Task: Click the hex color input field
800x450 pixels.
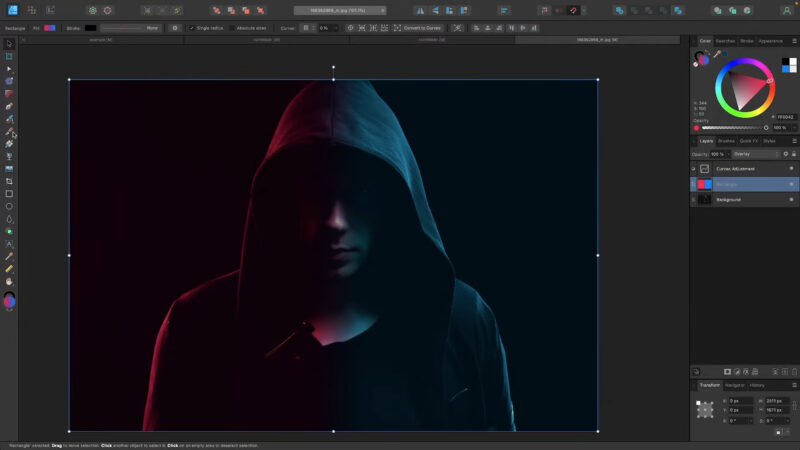Action: point(786,117)
